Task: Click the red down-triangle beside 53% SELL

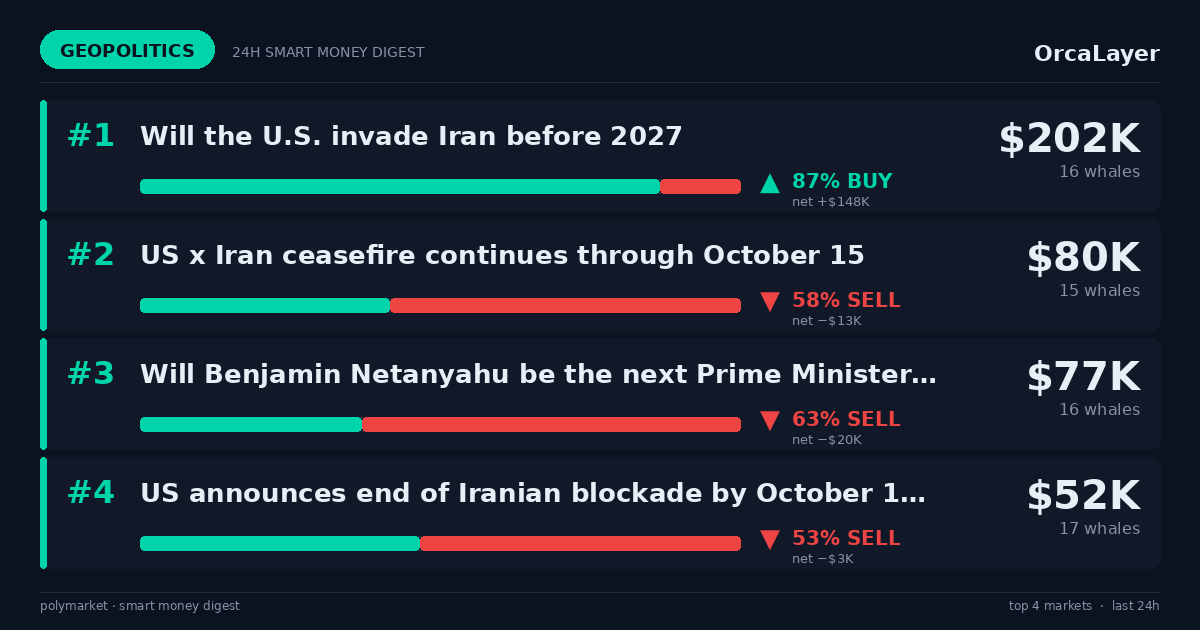Action: [x=770, y=540]
